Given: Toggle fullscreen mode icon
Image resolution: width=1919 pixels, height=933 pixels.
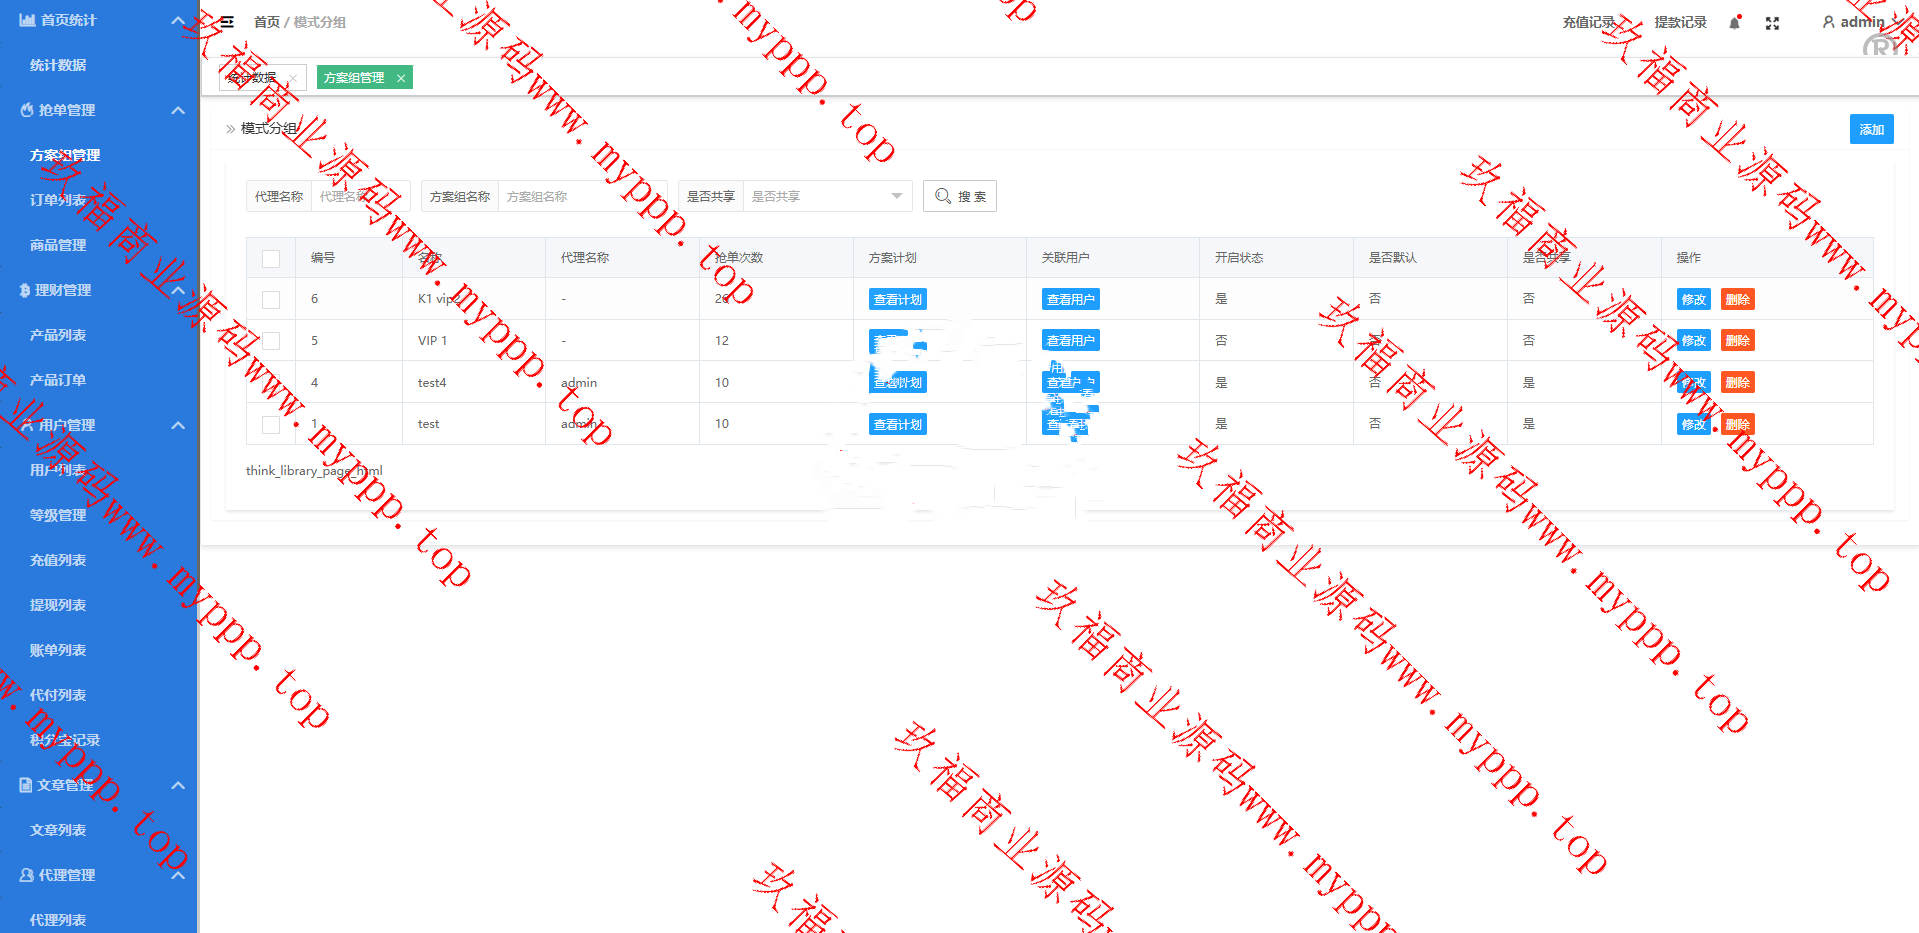Looking at the screenshot, I should [x=1772, y=23].
